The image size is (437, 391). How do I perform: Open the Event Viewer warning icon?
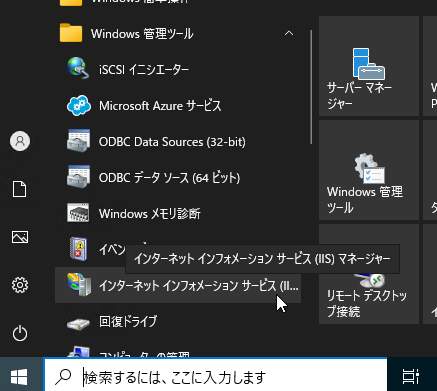point(79,249)
